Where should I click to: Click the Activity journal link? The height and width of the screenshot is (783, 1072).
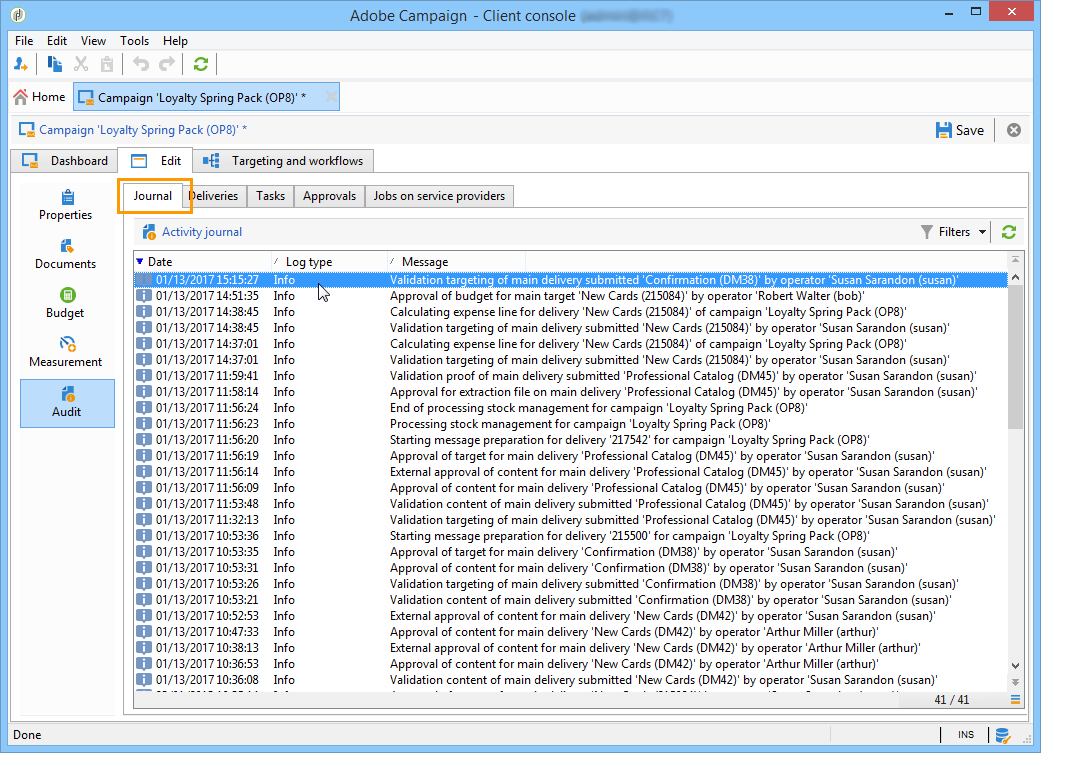coord(201,232)
